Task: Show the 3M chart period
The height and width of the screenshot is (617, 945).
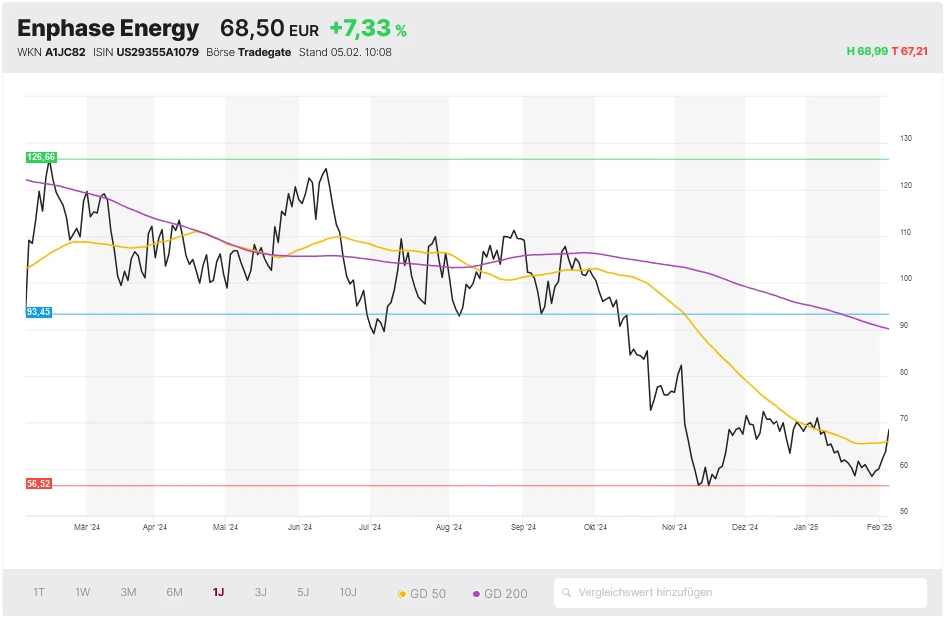Action: (x=128, y=593)
